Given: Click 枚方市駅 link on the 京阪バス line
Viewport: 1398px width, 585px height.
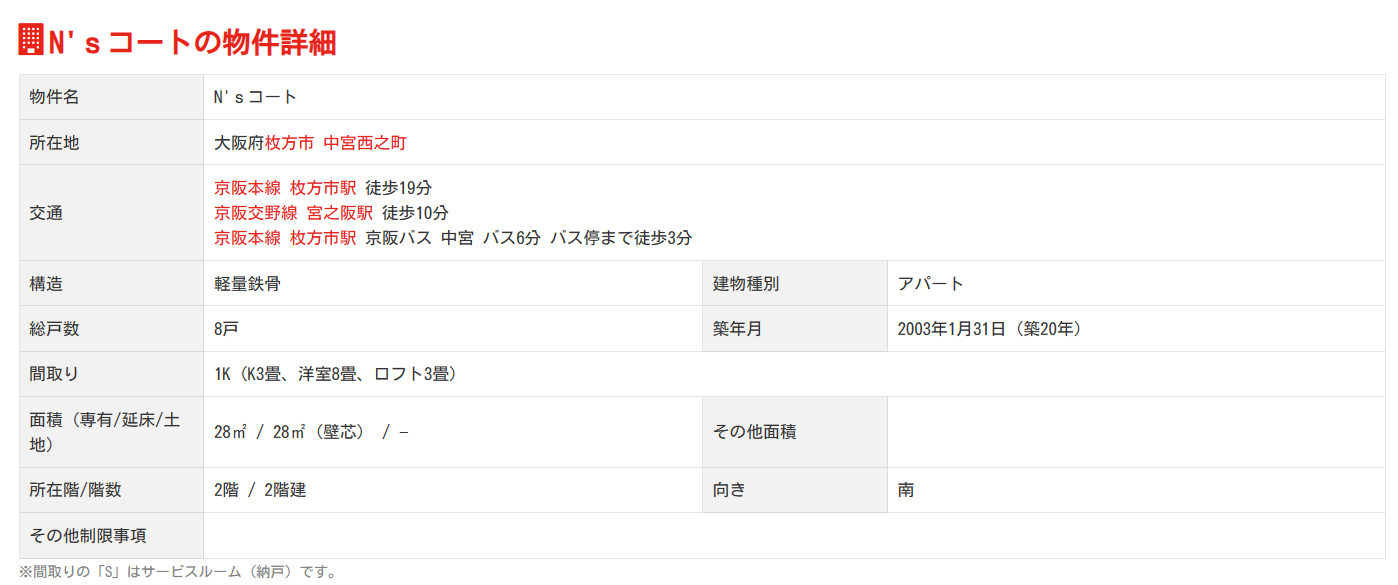Looking at the screenshot, I should (323, 238).
